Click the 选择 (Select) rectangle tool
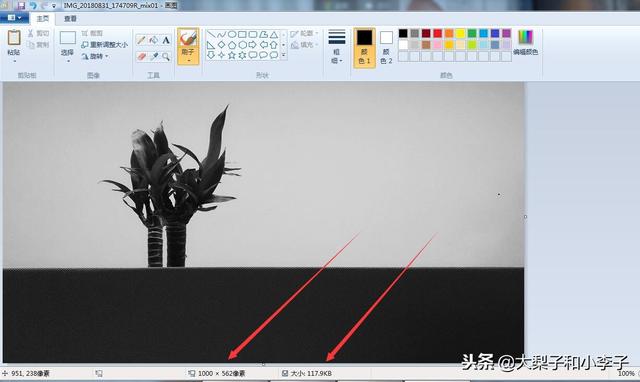 click(x=68, y=38)
